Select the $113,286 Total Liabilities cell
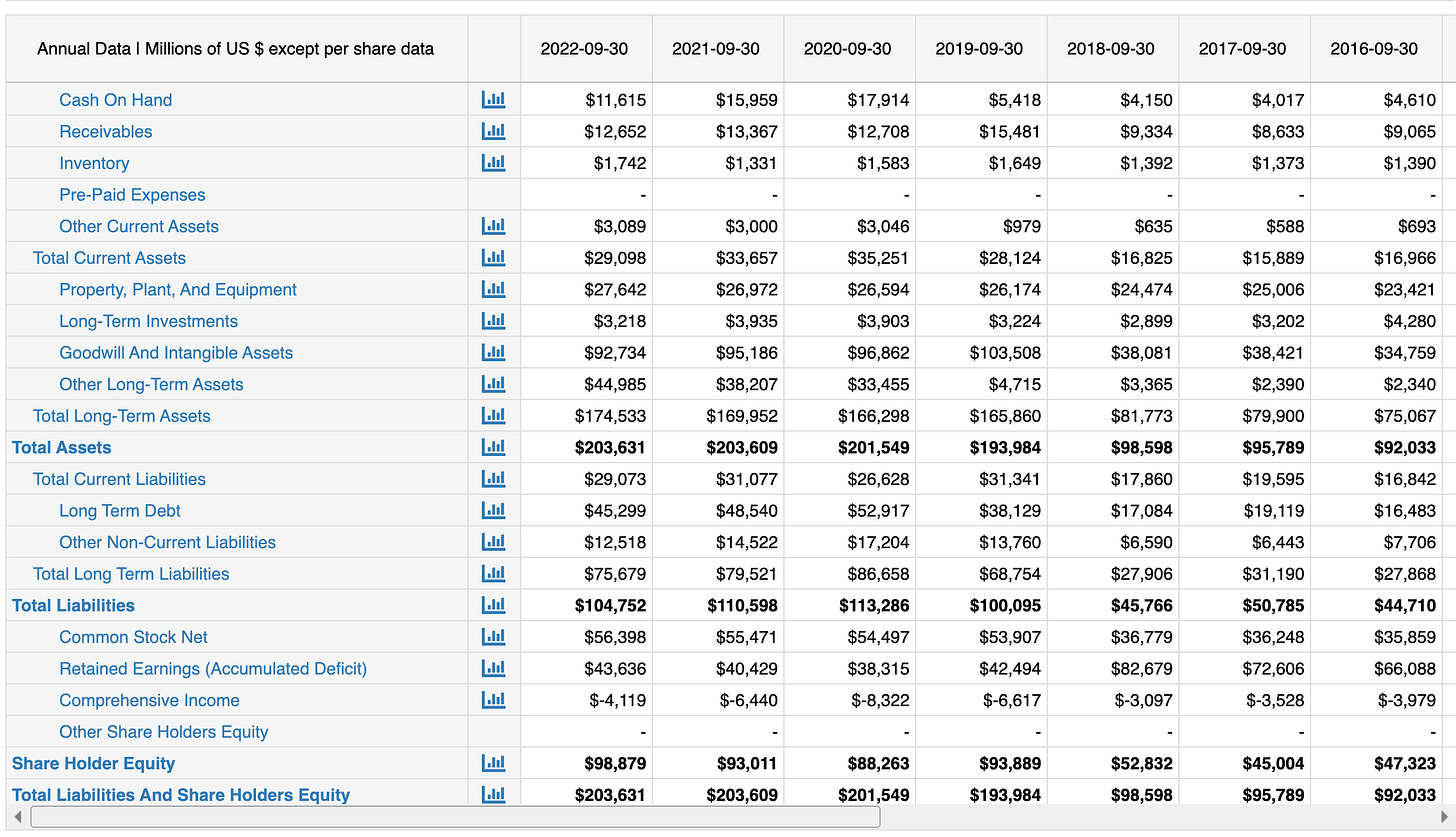The image size is (1456, 837). 850,606
